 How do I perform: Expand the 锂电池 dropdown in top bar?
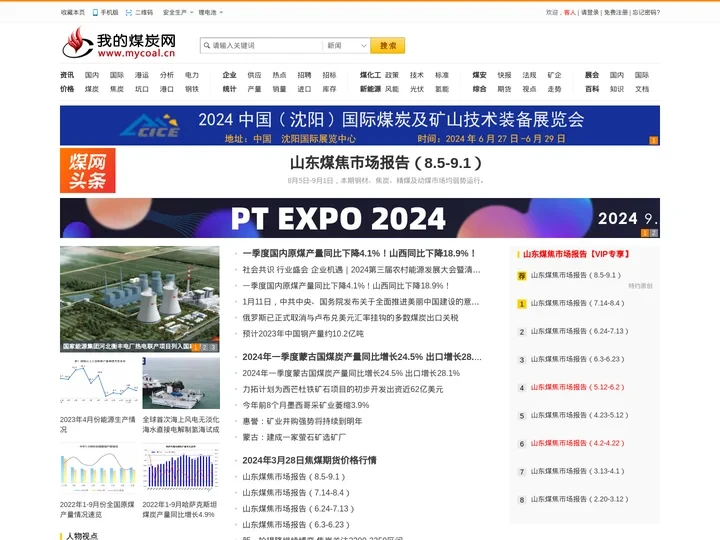point(211,12)
